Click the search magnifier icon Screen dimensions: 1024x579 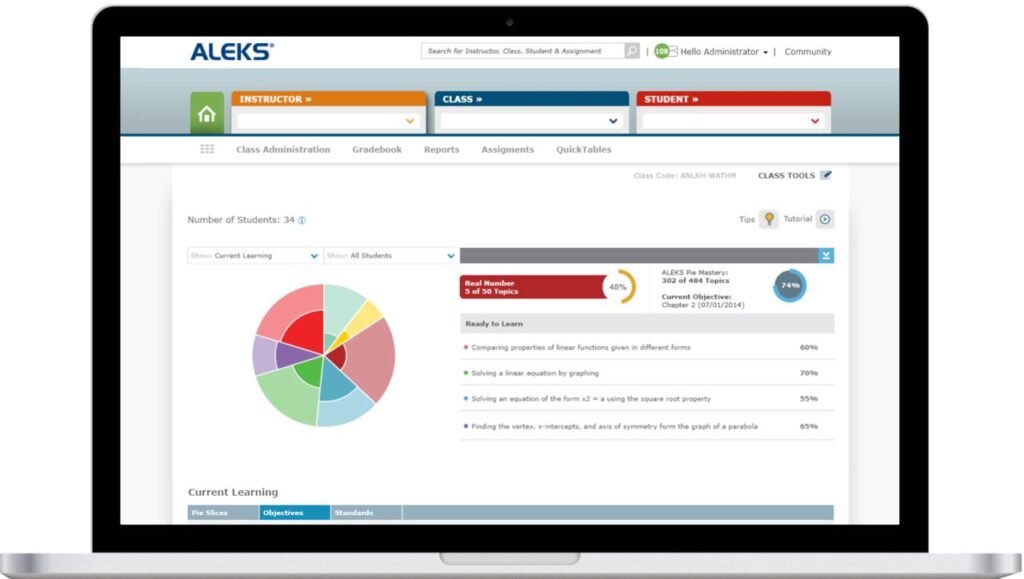click(632, 51)
